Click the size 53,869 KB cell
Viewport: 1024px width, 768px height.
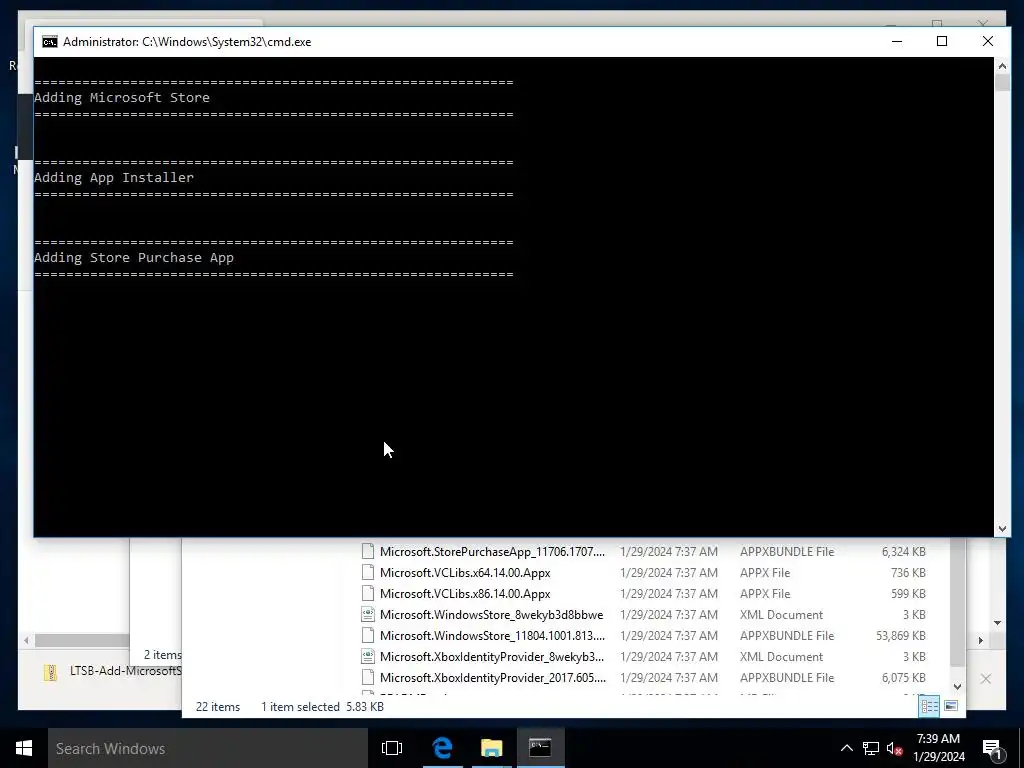pyautogui.click(x=901, y=635)
